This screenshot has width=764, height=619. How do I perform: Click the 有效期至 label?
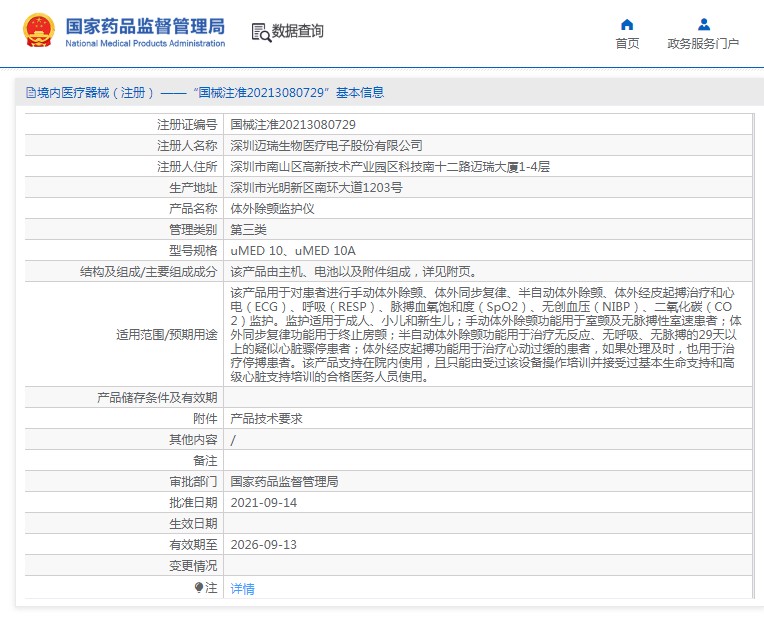click(x=193, y=544)
